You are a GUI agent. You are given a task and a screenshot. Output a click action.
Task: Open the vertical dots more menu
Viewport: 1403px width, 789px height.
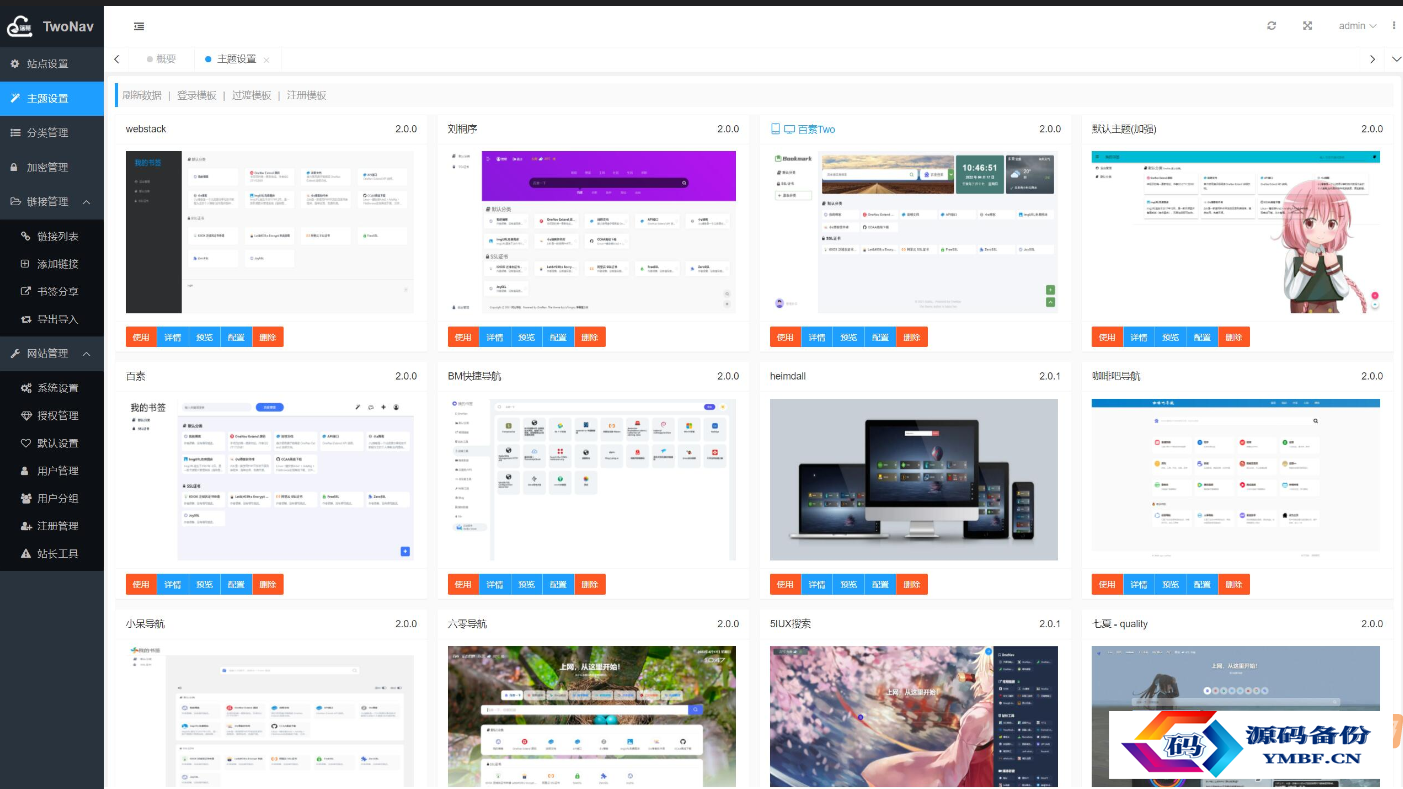(1394, 26)
